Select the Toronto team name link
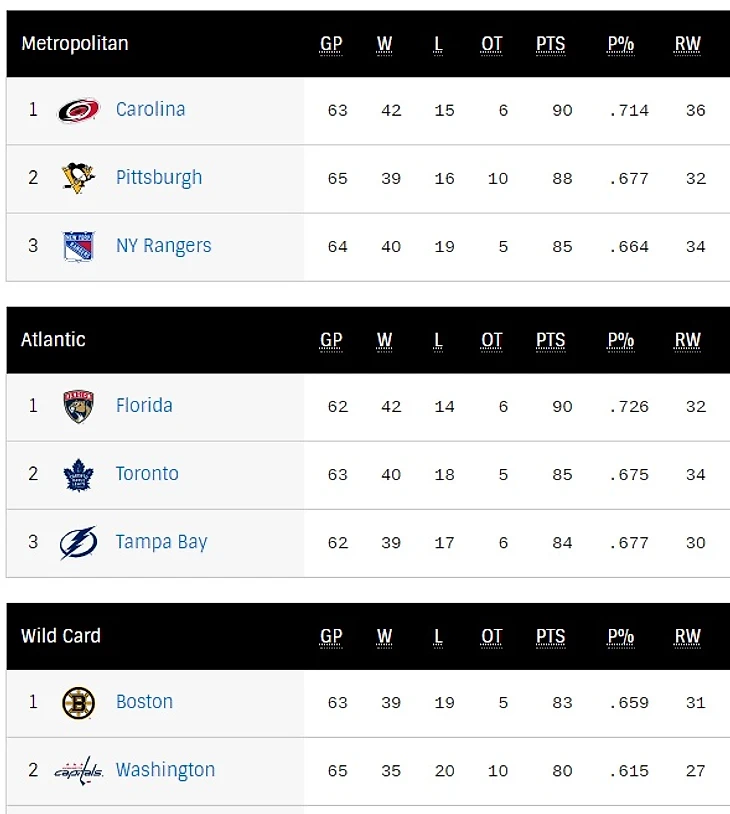 pos(147,474)
